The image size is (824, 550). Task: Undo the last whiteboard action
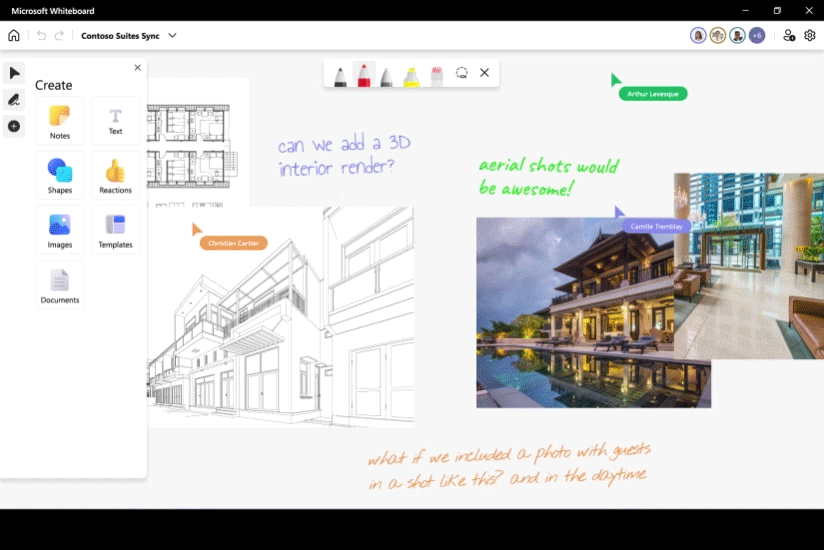tap(41, 35)
